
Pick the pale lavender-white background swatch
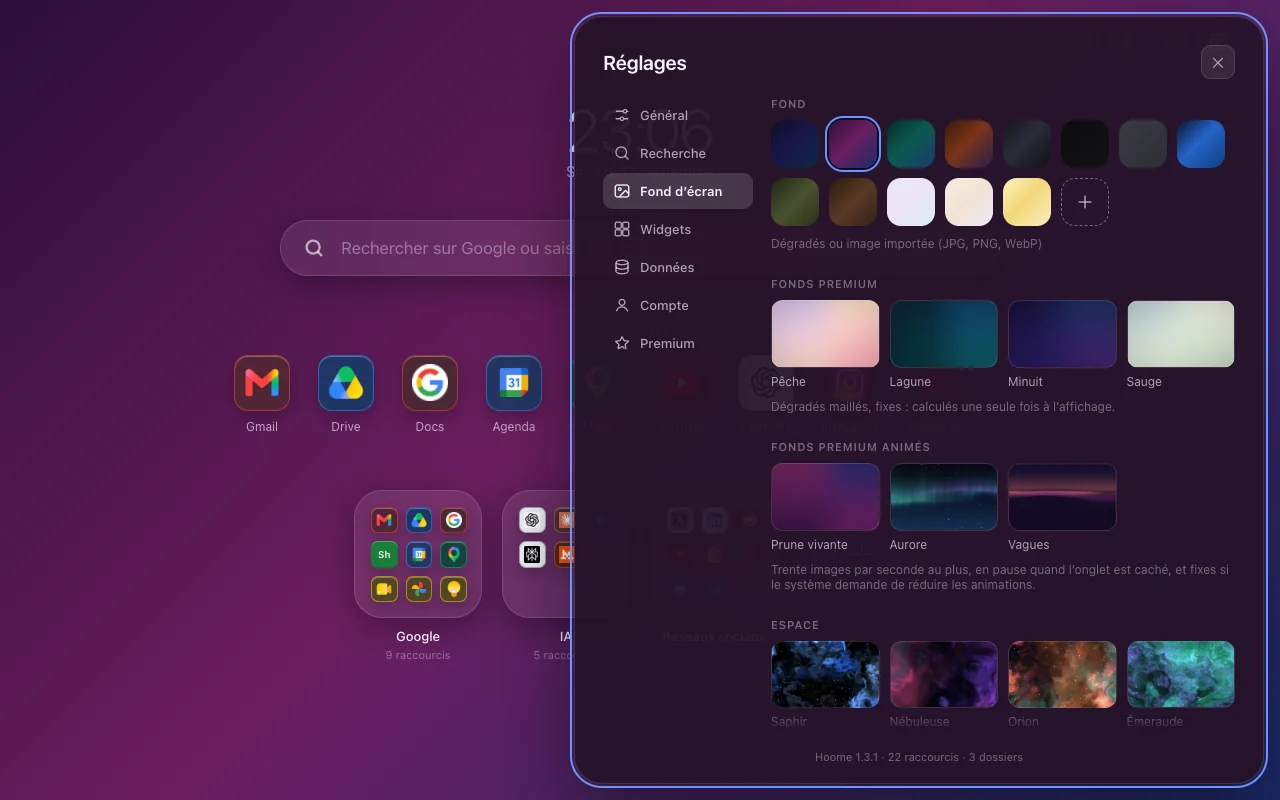(x=911, y=202)
